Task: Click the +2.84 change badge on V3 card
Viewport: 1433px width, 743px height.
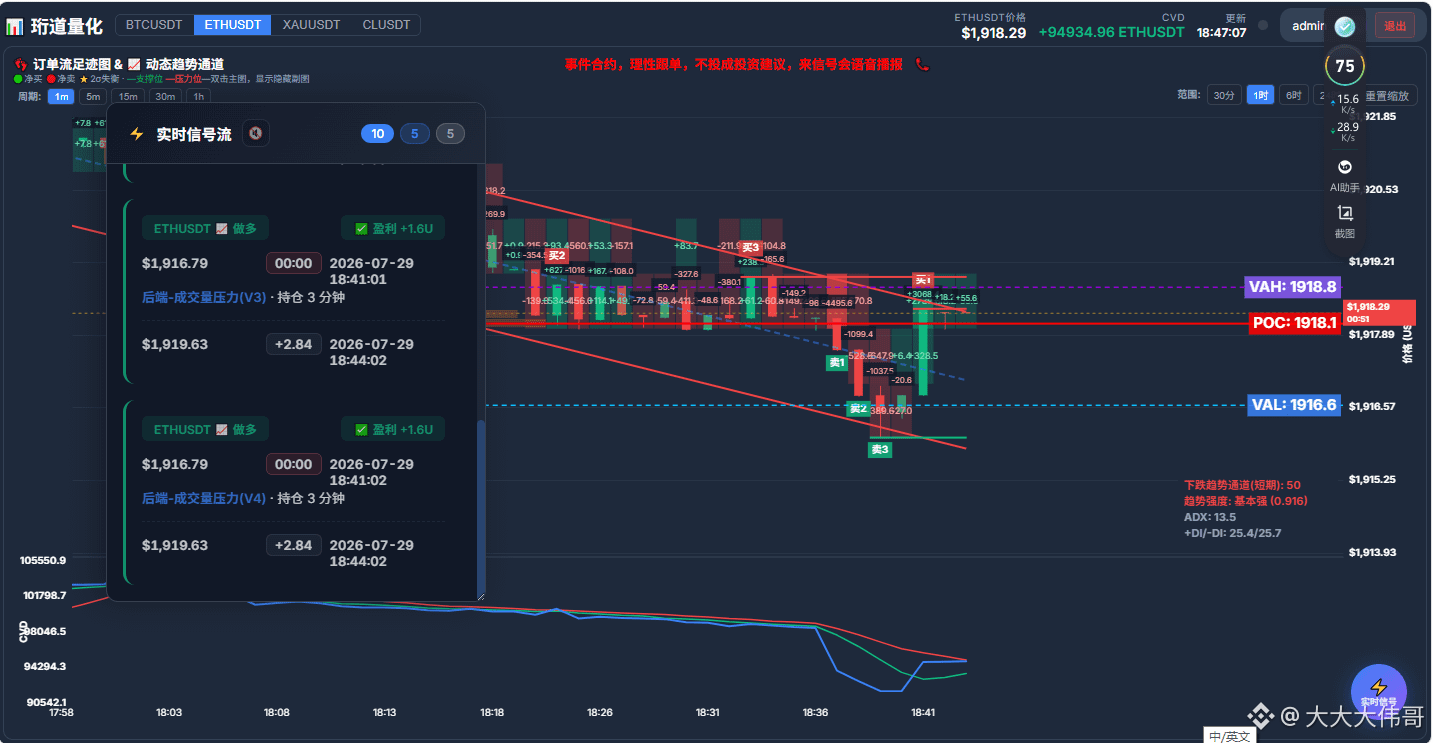Action: [294, 344]
